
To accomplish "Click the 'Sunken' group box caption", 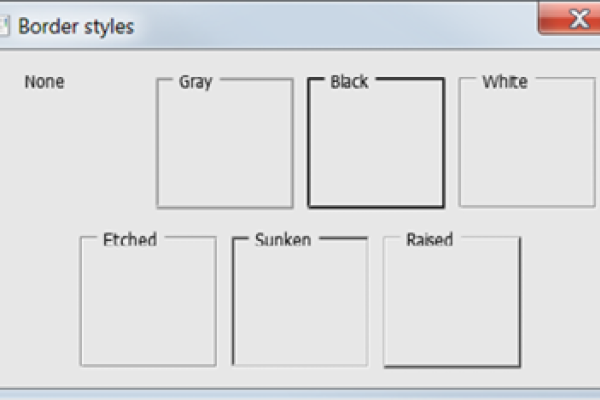I will pos(283,240).
